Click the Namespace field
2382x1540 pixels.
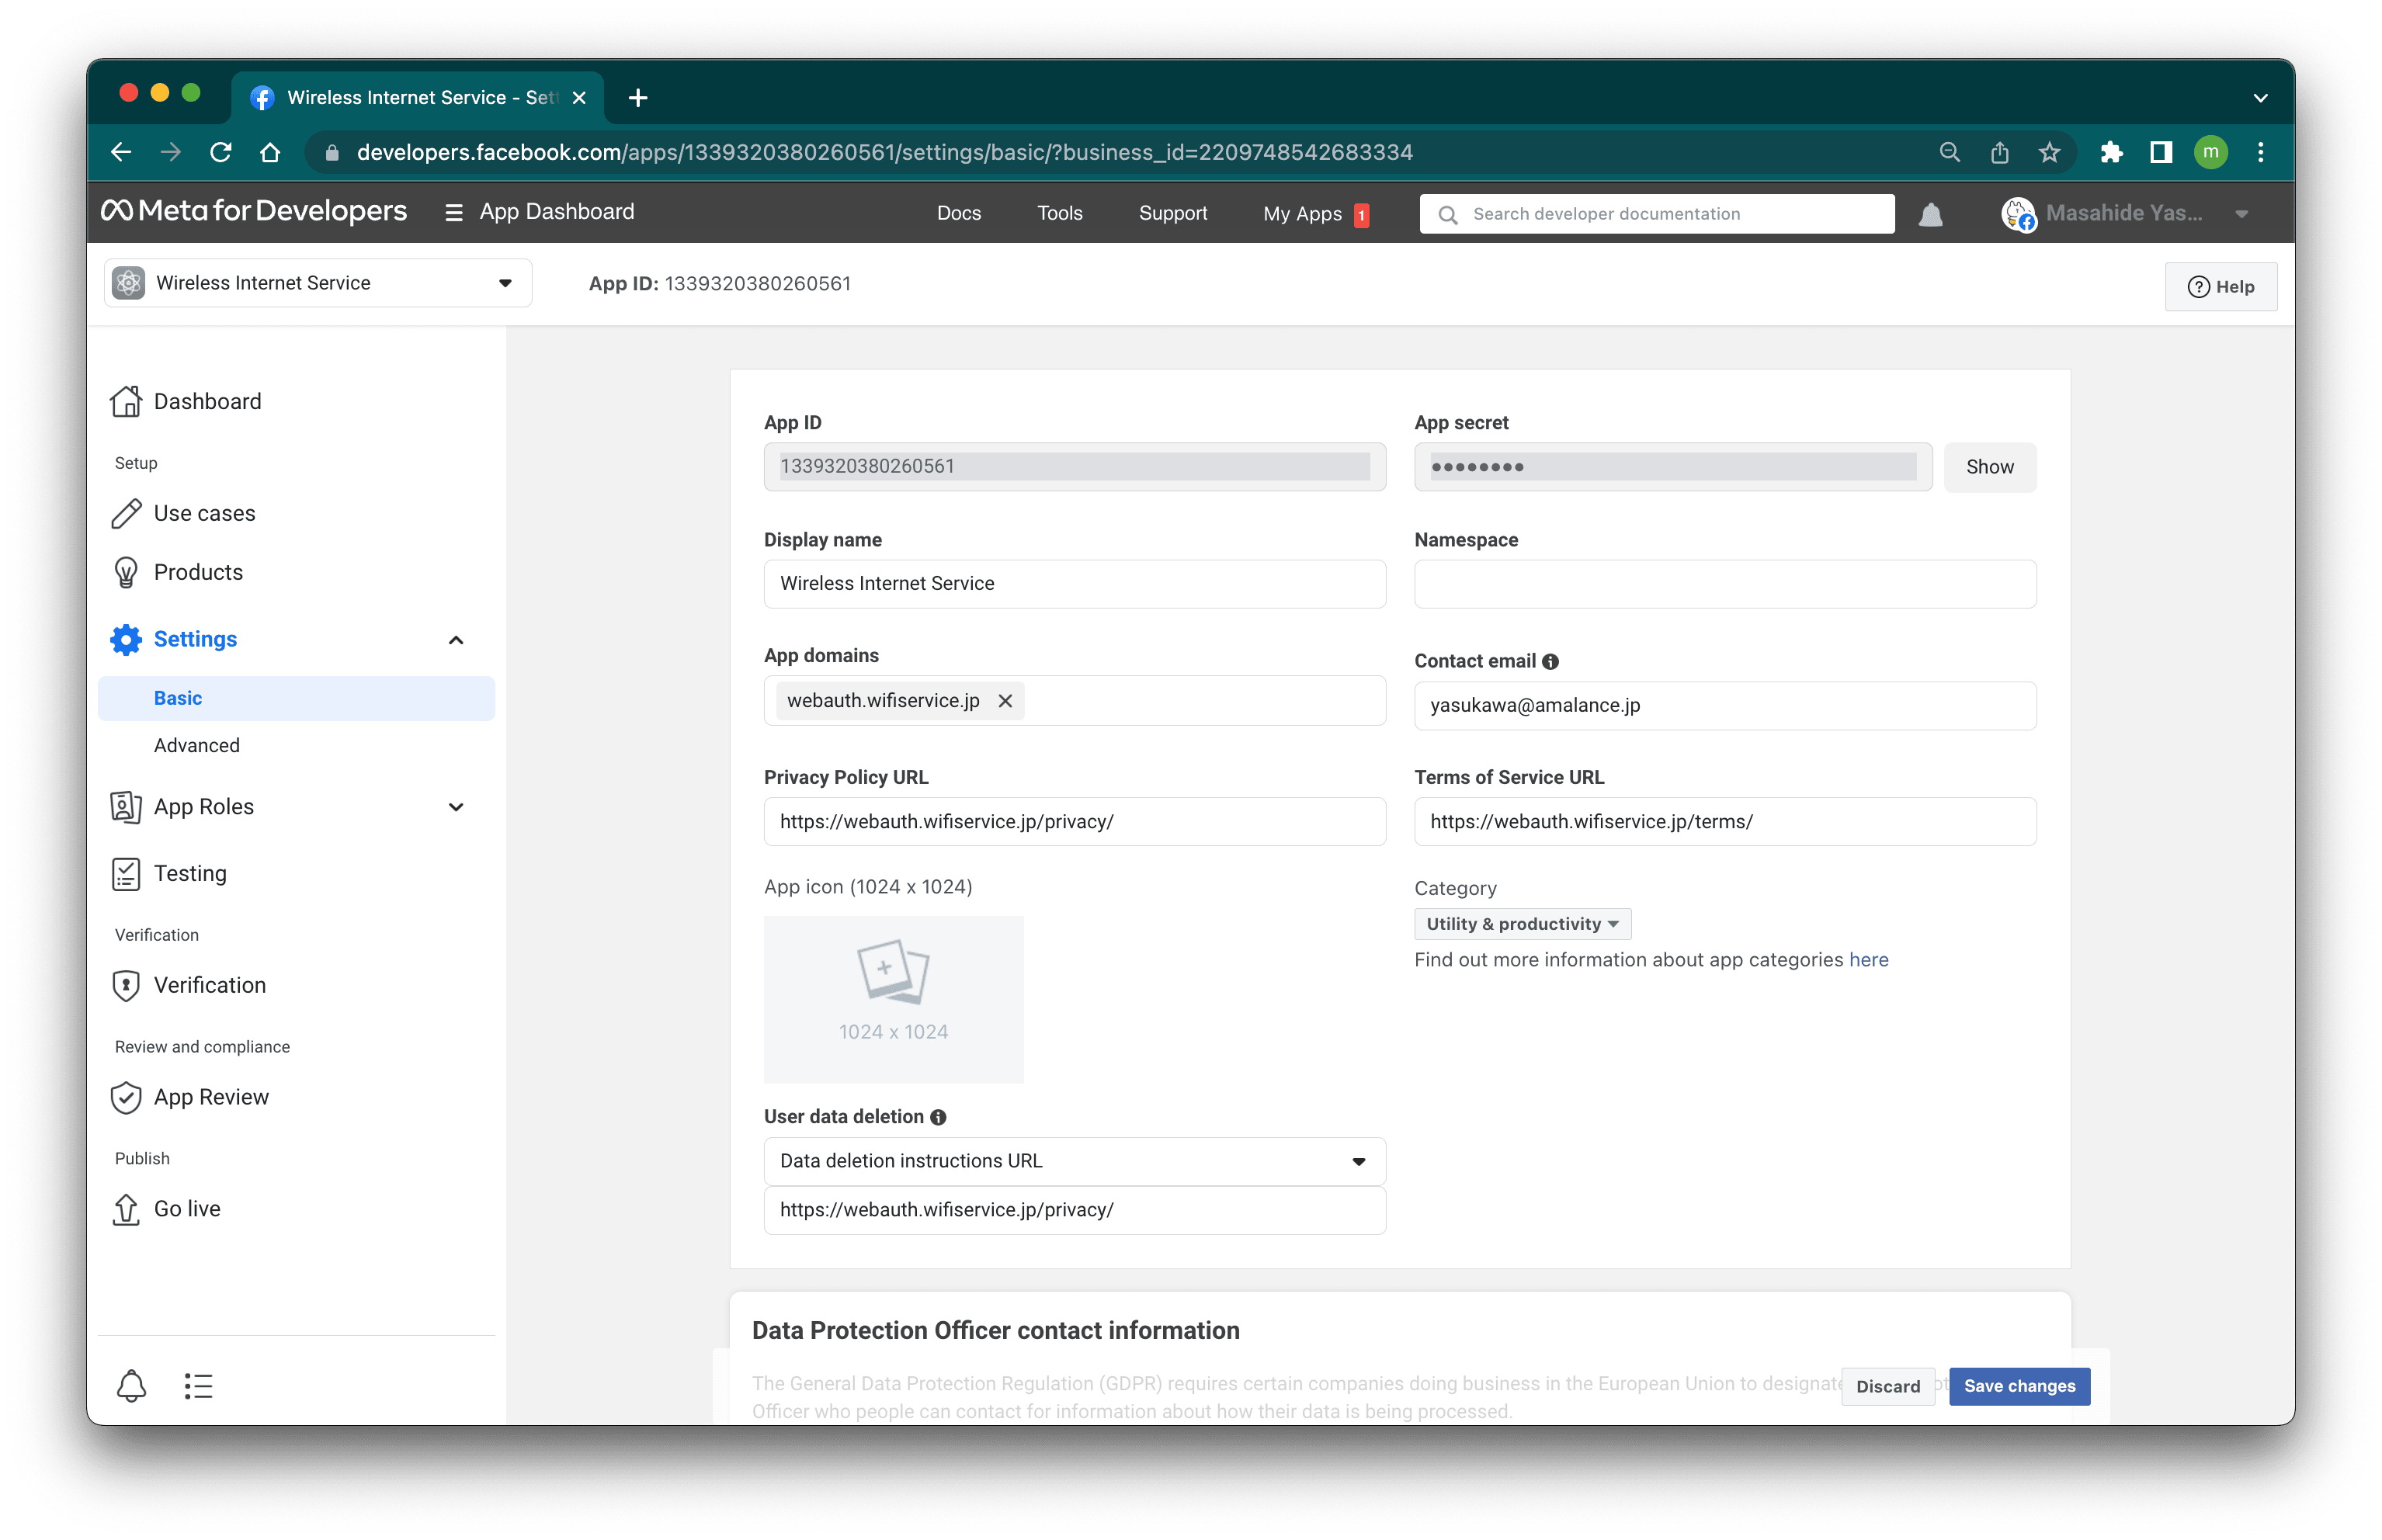[x=1724, y=583]
